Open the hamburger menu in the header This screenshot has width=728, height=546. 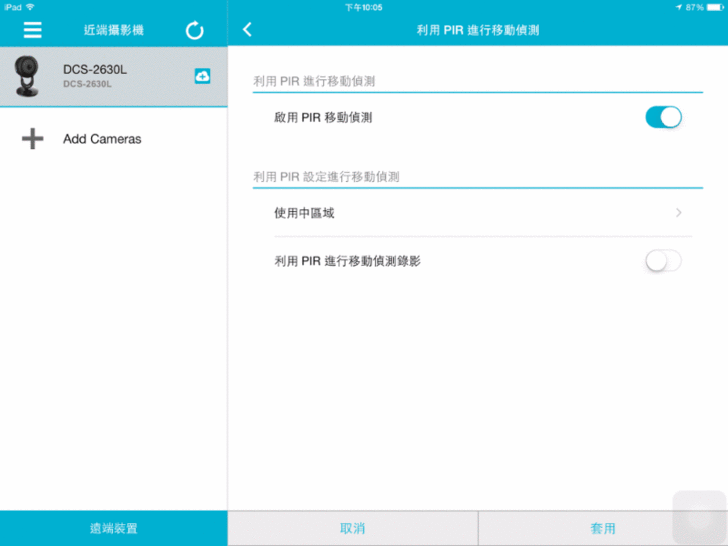[33, 30]
